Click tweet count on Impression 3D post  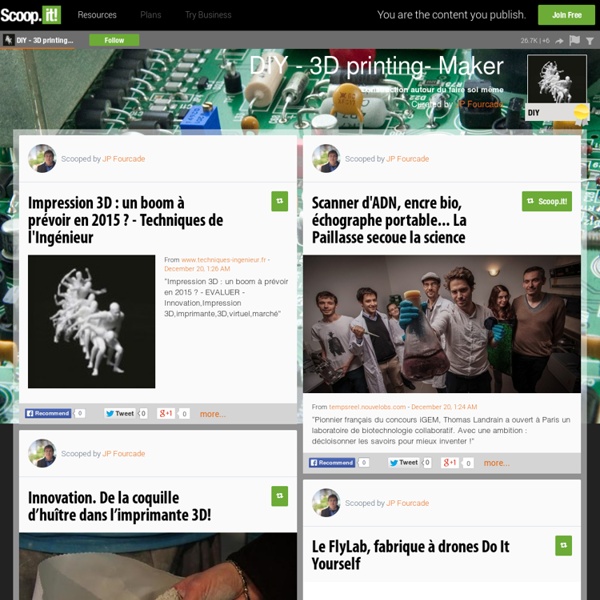(143, 413)
